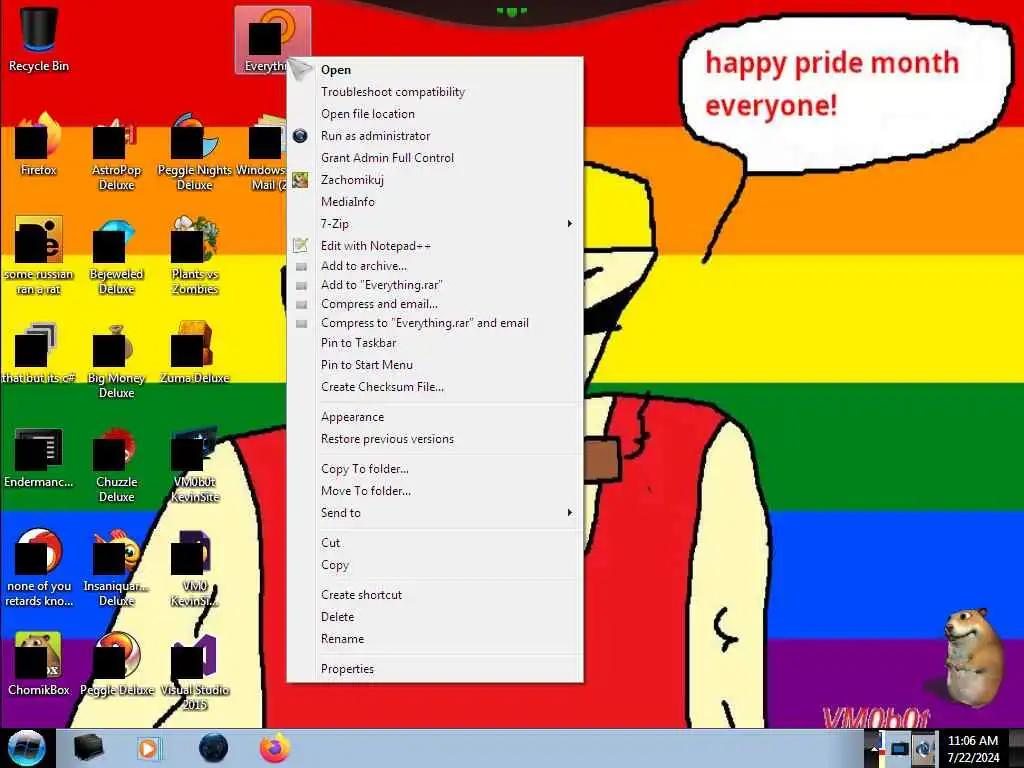Open the Recycle Bin desktop icon
This screenshot has height=768, width=1024.
pos(39,39)
